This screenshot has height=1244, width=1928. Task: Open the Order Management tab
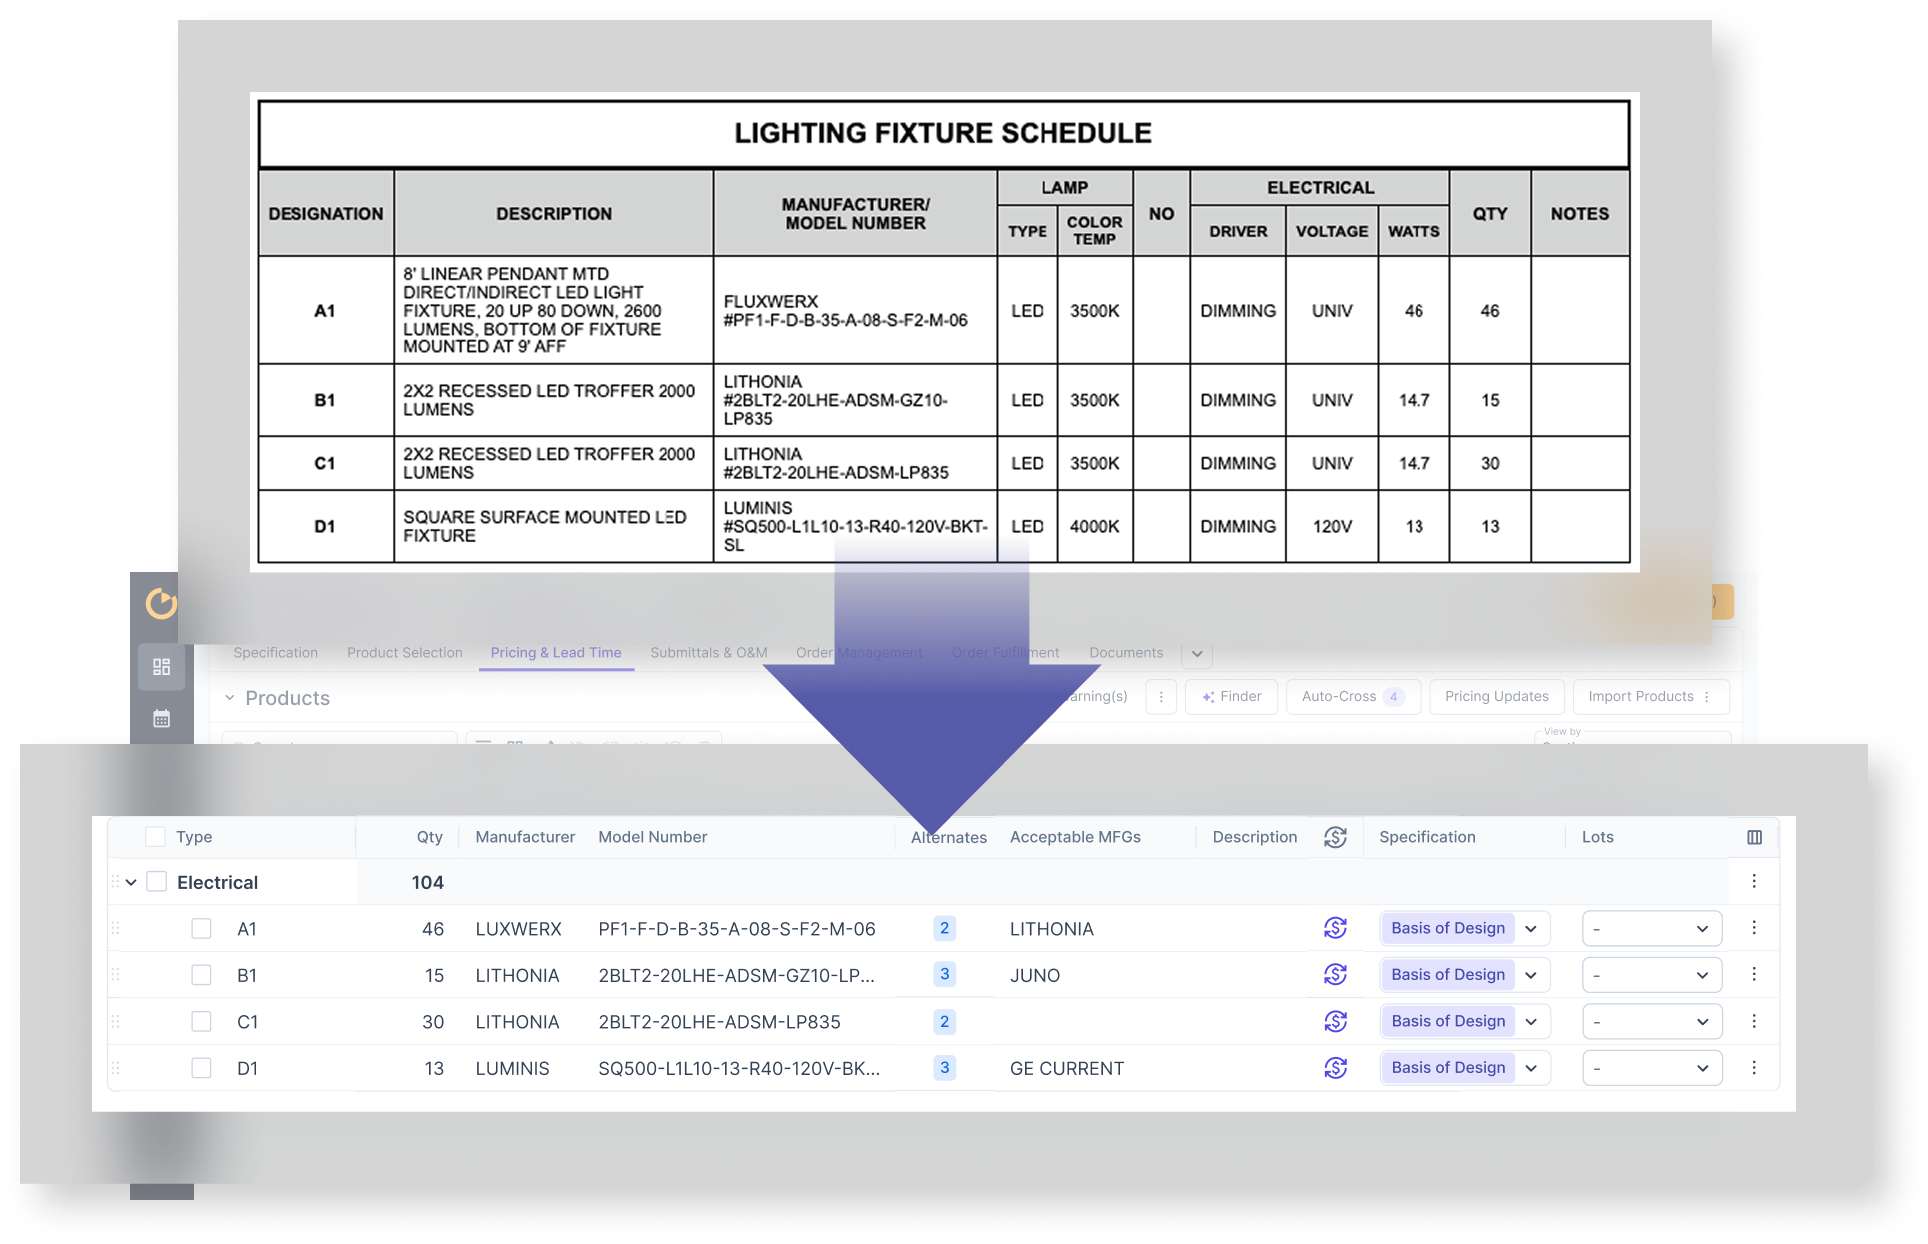coord(859,652)
